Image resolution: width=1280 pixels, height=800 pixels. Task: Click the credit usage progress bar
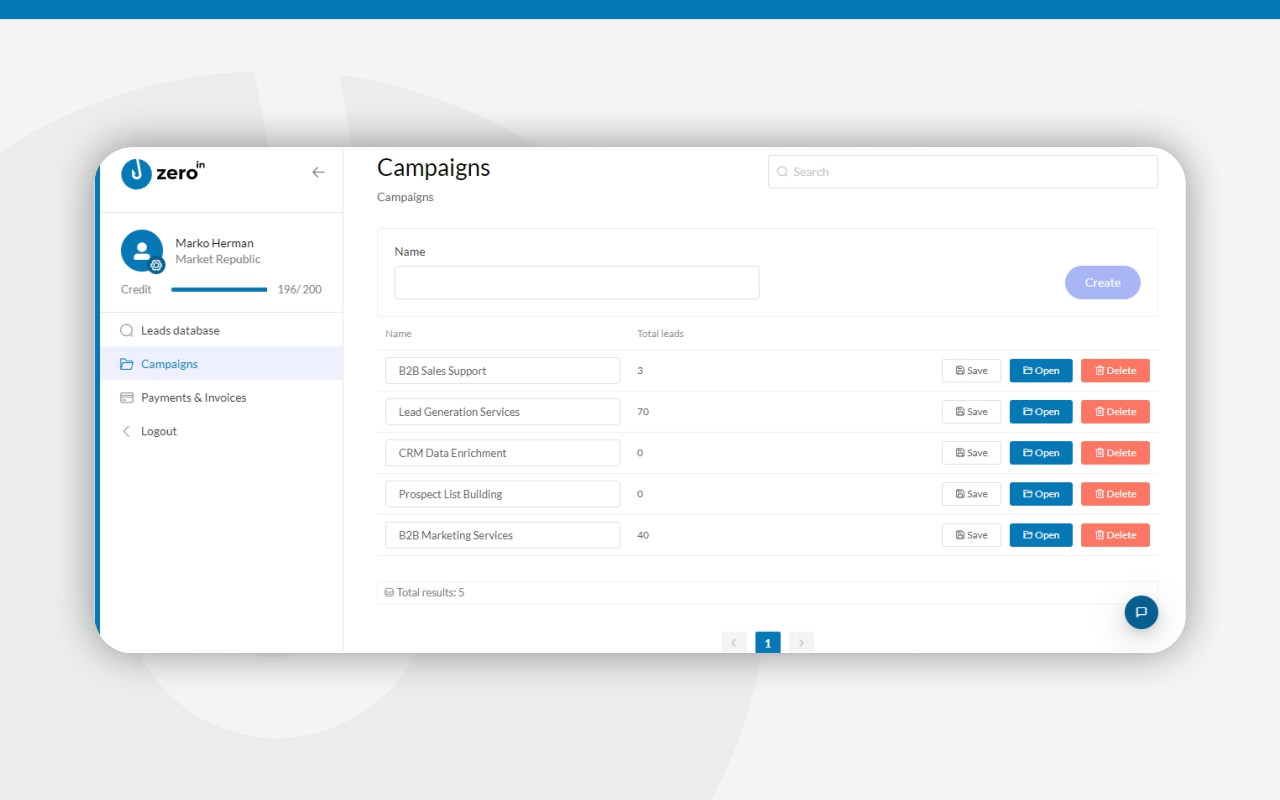219,290
